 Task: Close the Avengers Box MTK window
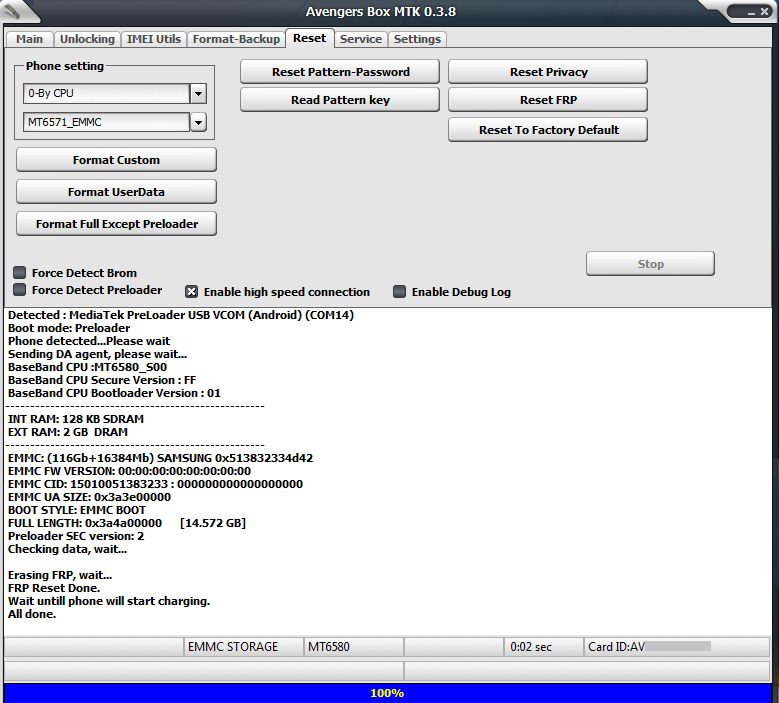tap(764, 11)
